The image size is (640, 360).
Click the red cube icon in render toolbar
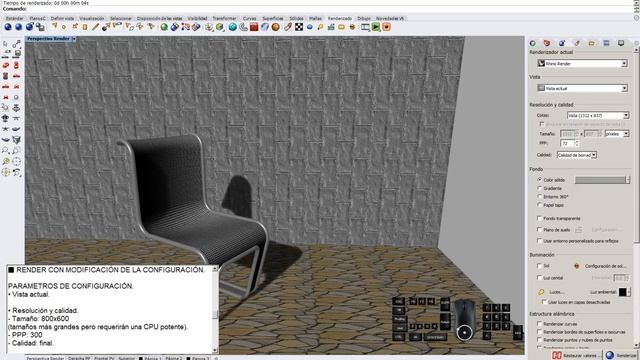coord(254,27)
